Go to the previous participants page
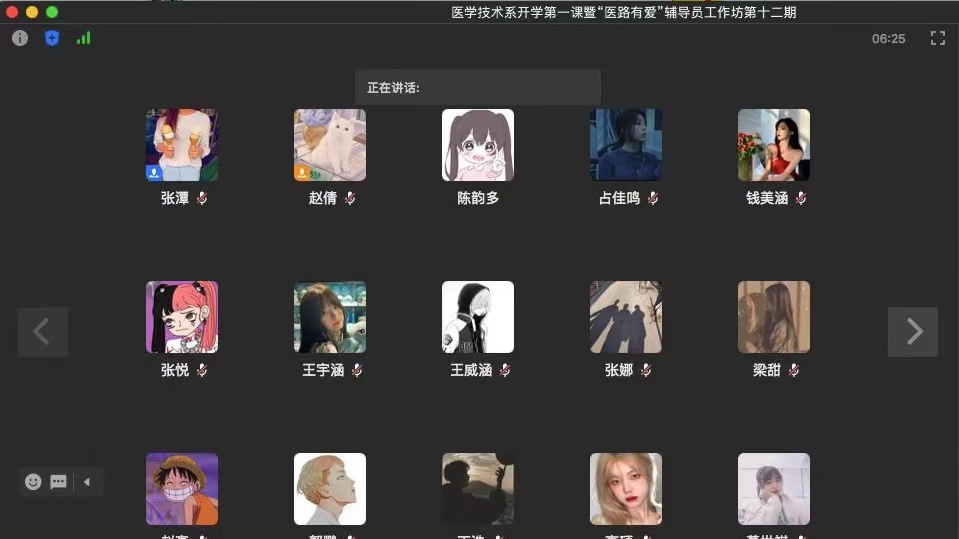This screenshot has width=959, height=539. pyautogui.click(x=42, y=332)
